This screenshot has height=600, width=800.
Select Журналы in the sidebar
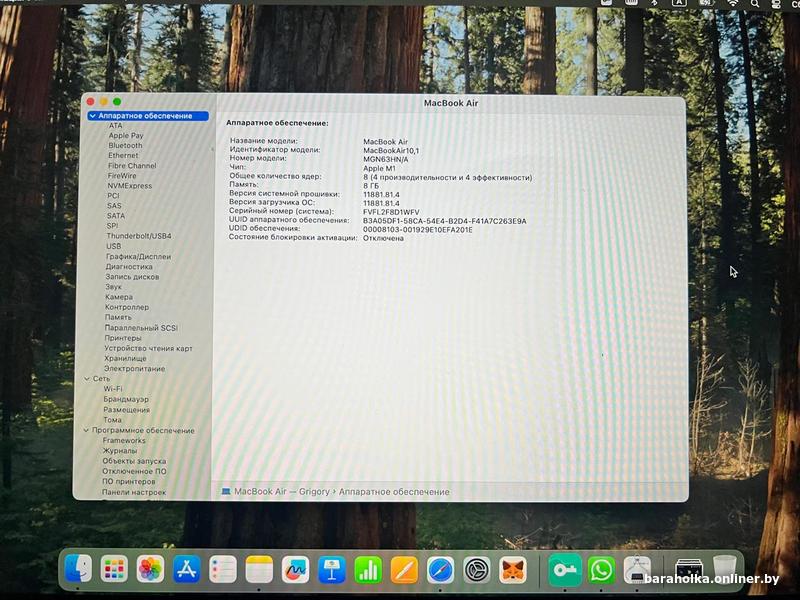point(120,451)
